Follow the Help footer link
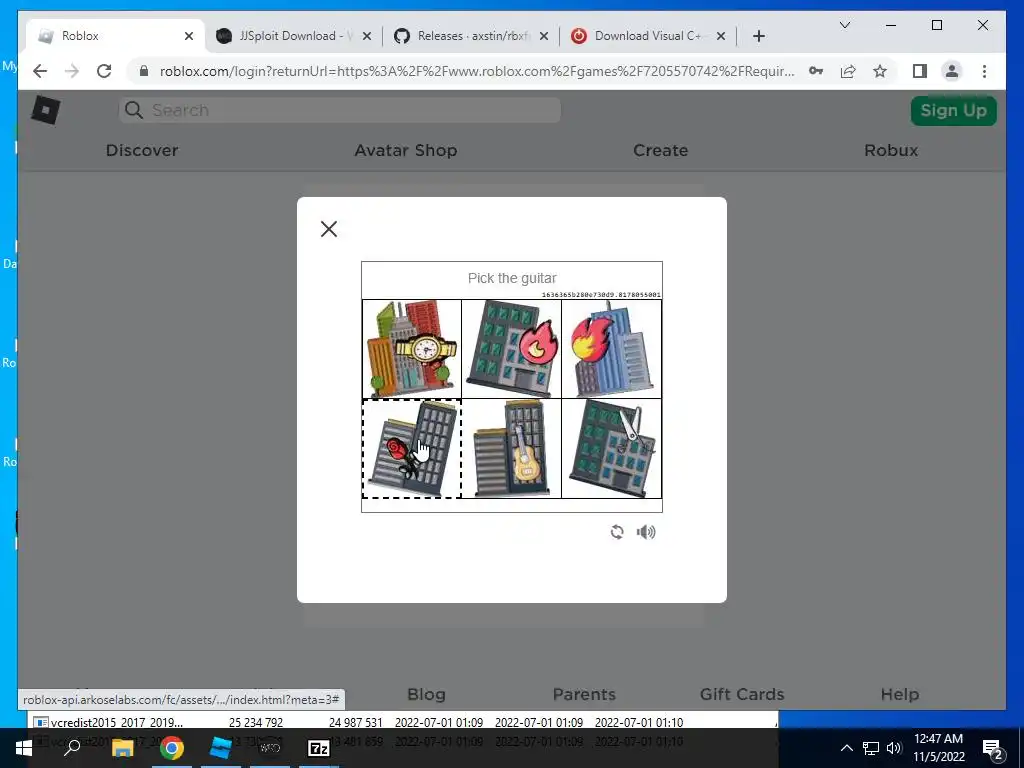The width and height of the screenshot is (1024, 768). point(899,694)
